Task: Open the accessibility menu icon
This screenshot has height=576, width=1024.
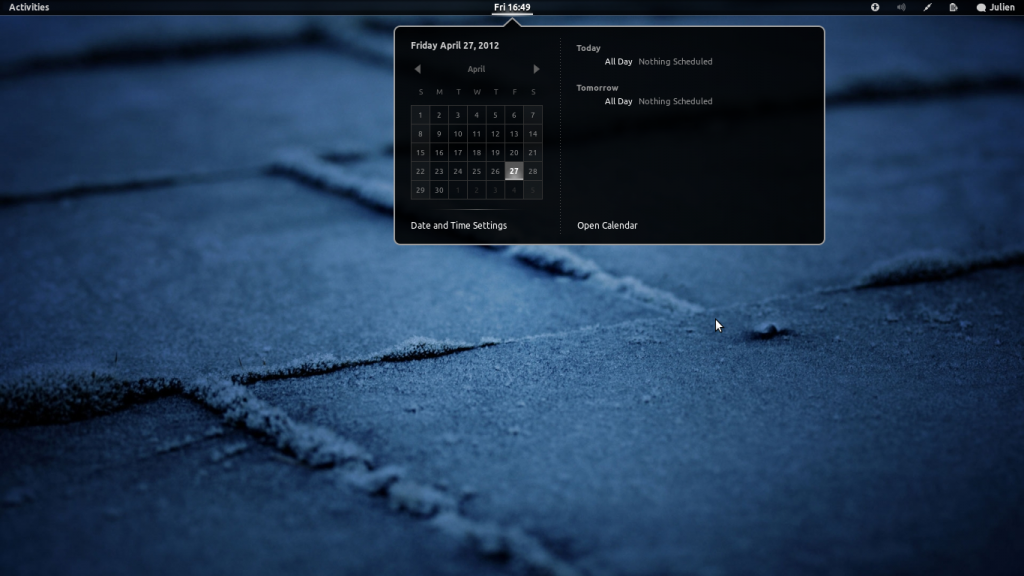Action: tap(875, 7)
